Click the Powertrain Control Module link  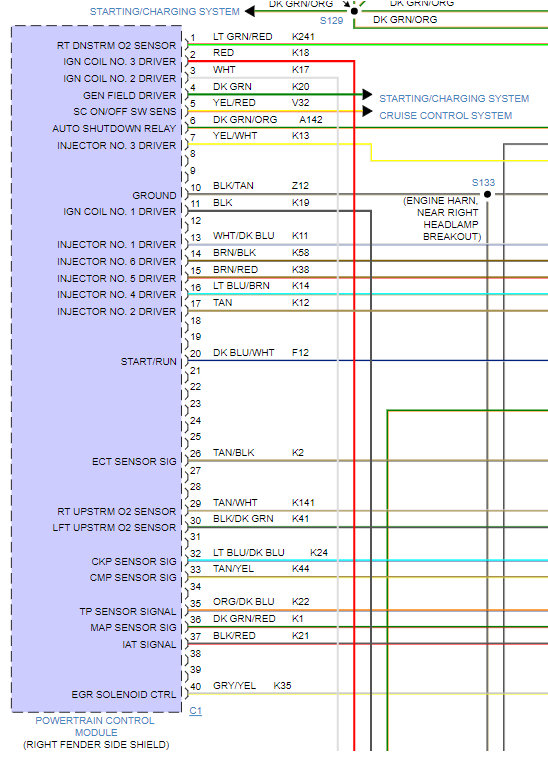[x=95, y=726]
